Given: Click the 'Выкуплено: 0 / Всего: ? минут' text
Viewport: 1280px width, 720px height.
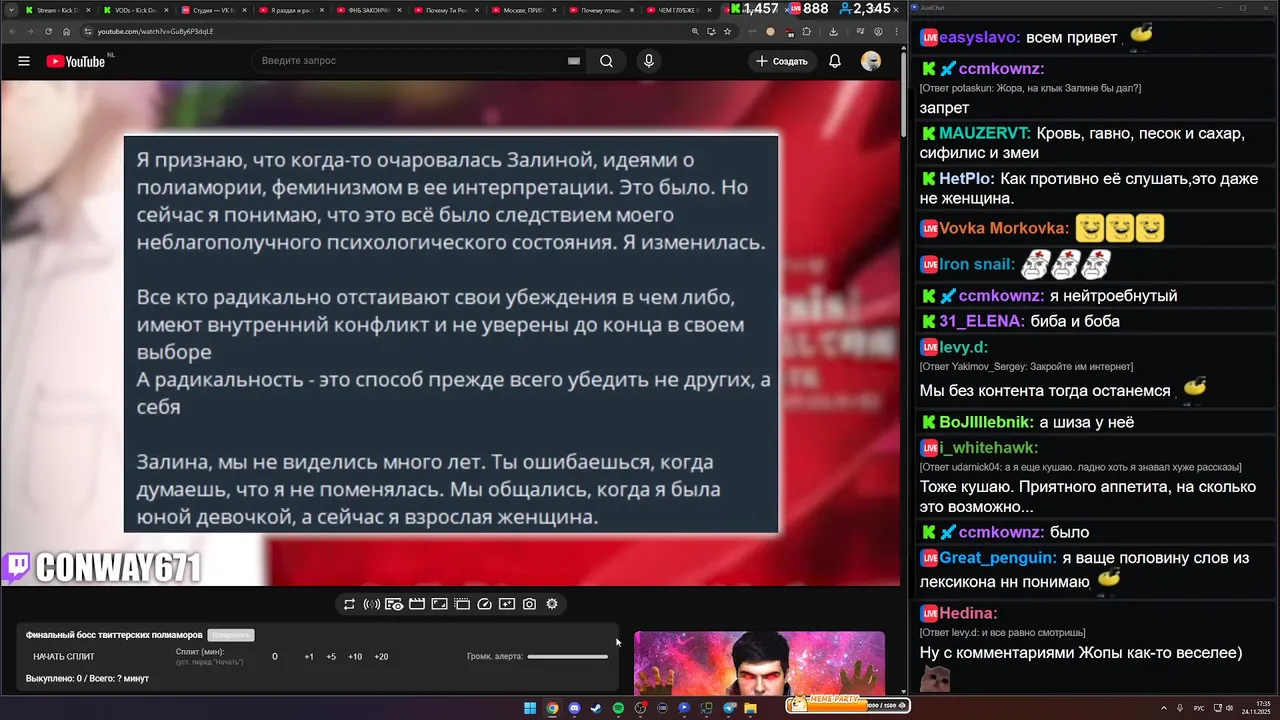Looking at the screenshot, I should coord(87,679).
